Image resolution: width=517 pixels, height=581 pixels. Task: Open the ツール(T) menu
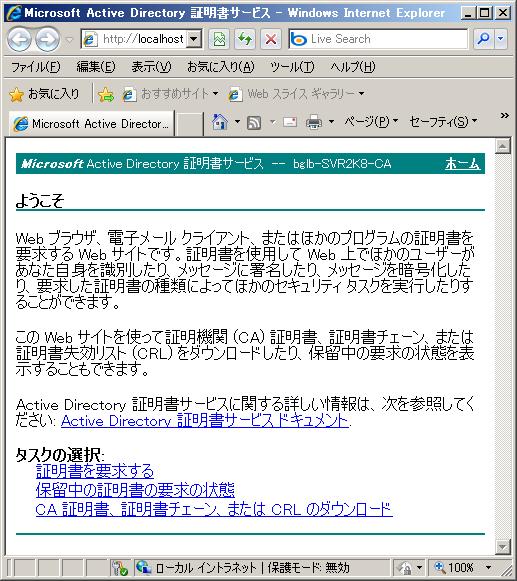[x=292, y=67]
